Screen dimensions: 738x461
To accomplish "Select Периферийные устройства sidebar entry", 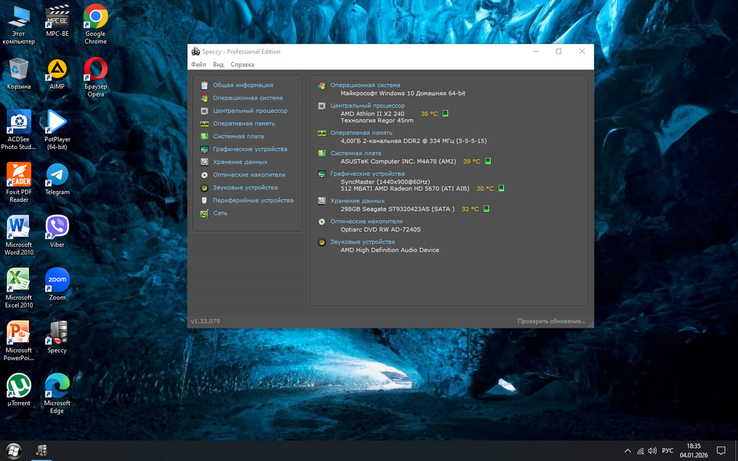I will point(253,200).
